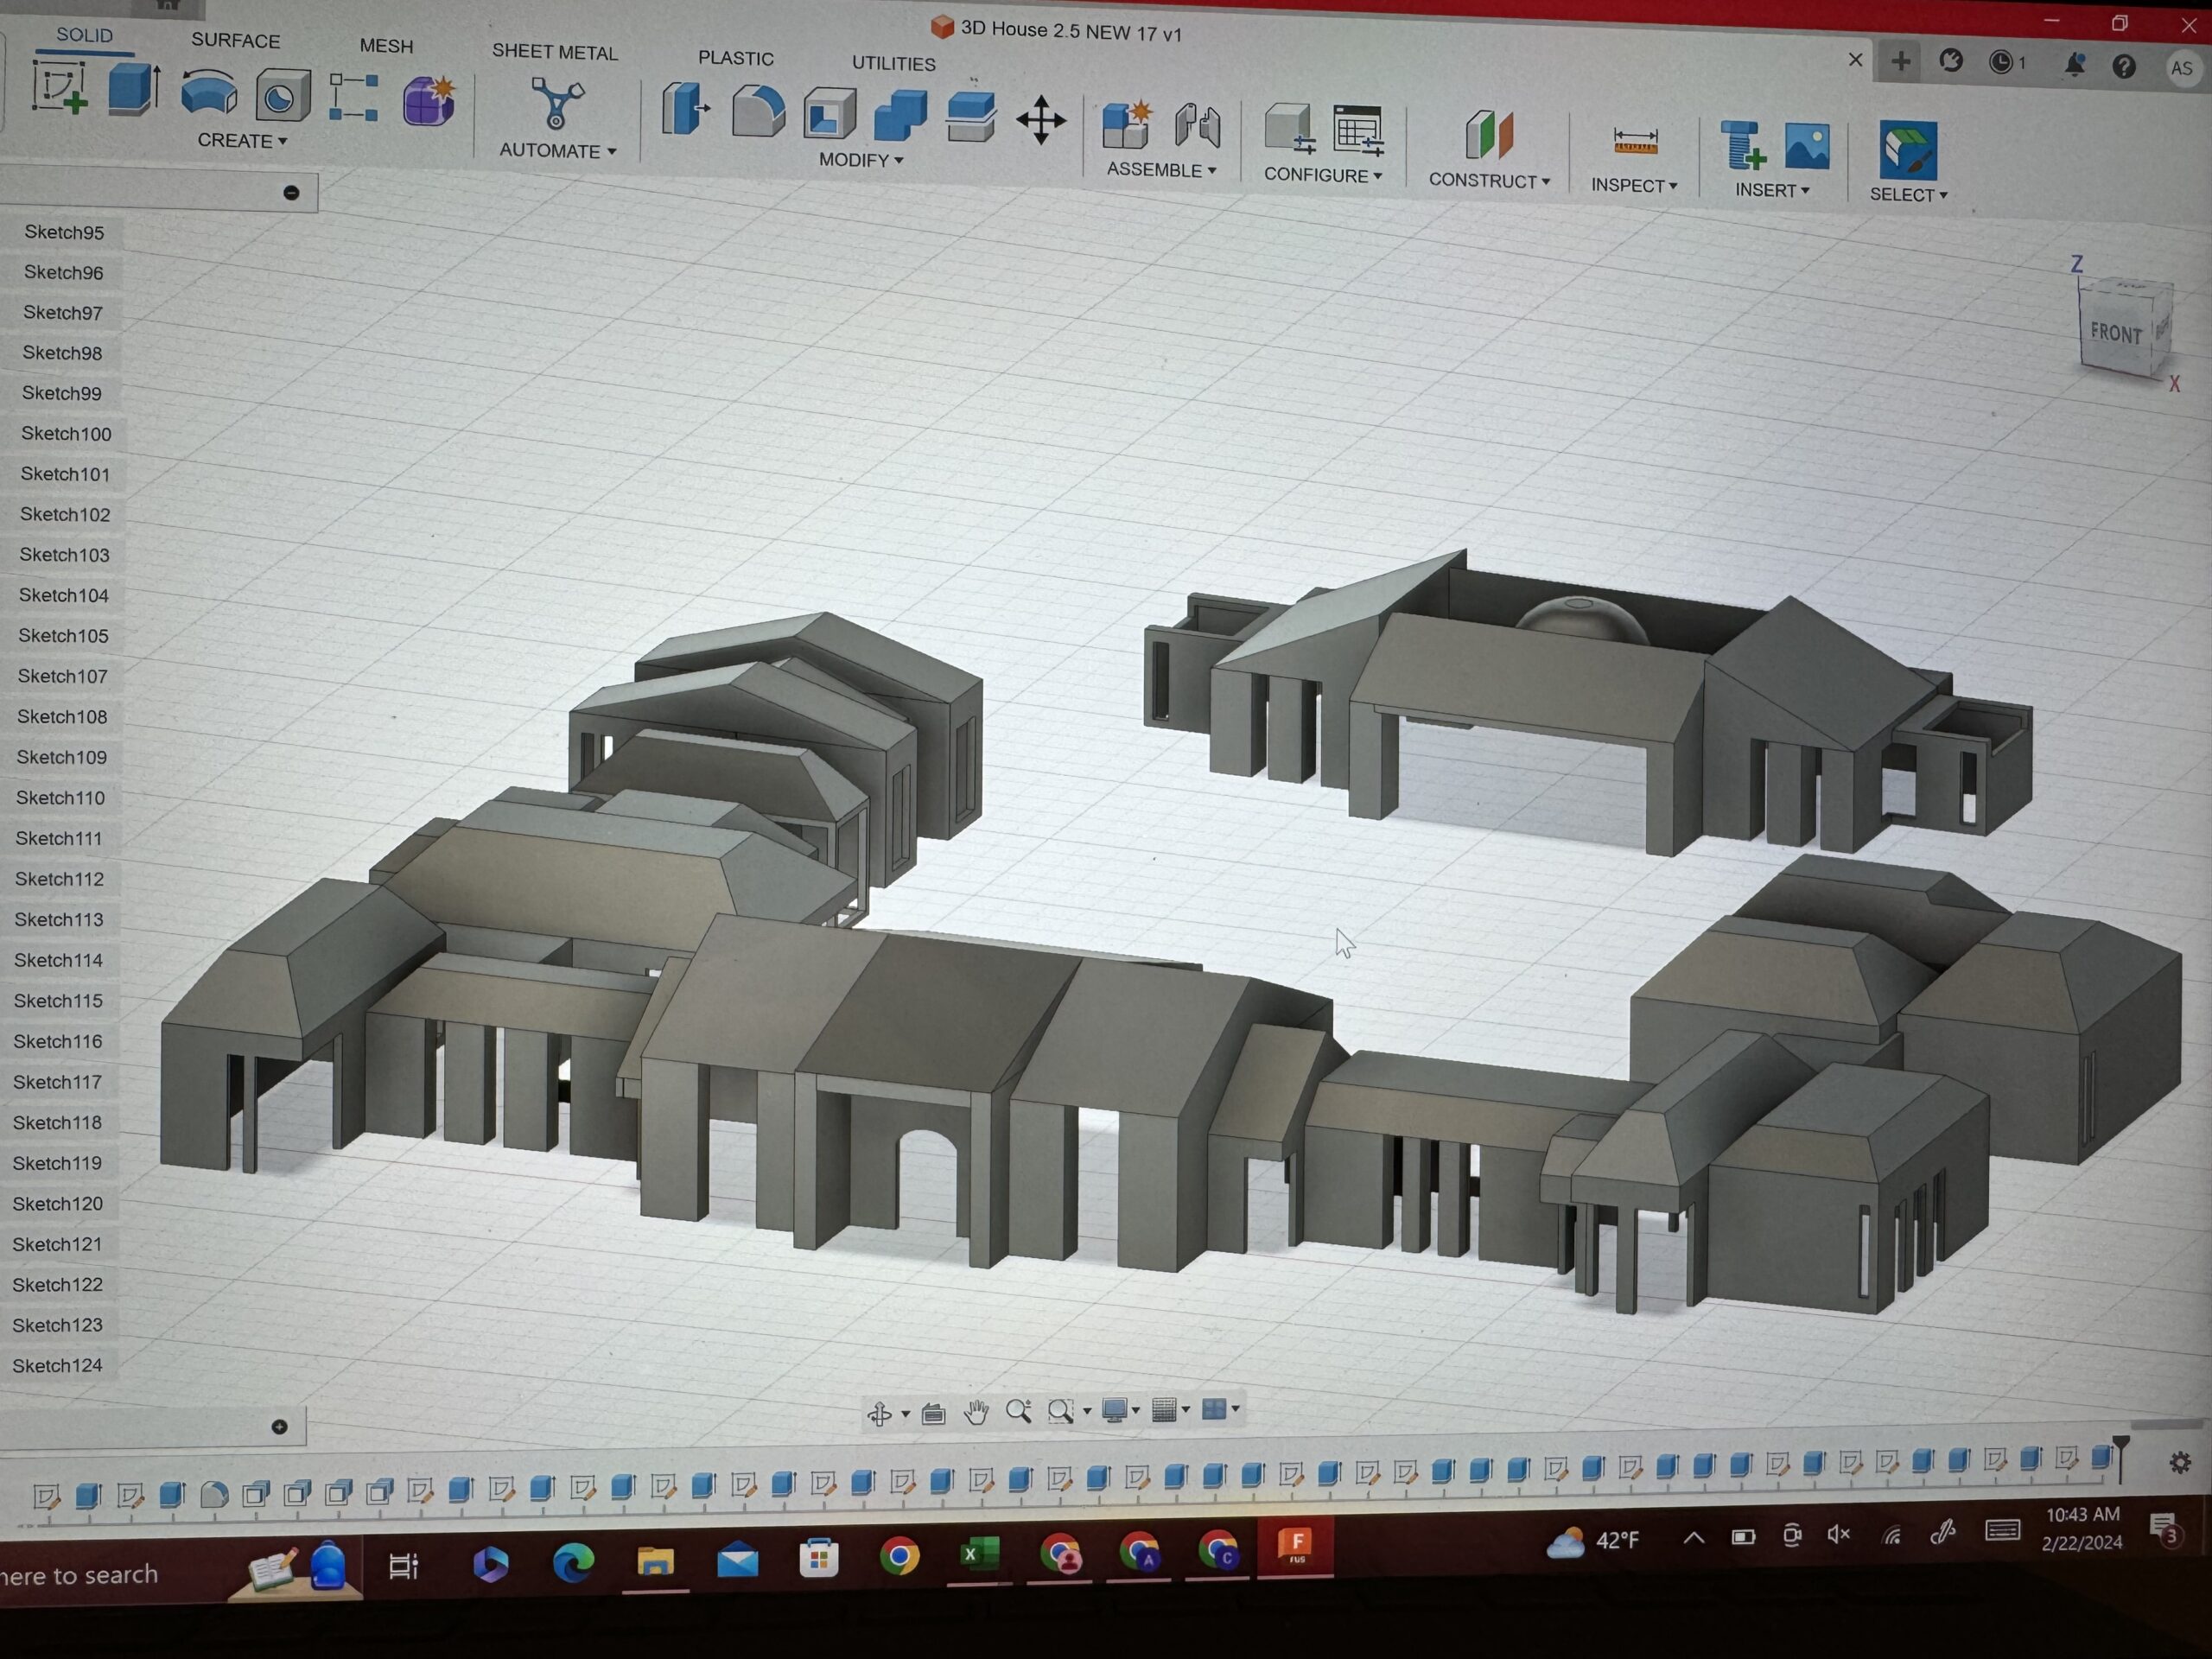Collapse the browser panel minus button
2212x1659 pixels.
point(291,193)
